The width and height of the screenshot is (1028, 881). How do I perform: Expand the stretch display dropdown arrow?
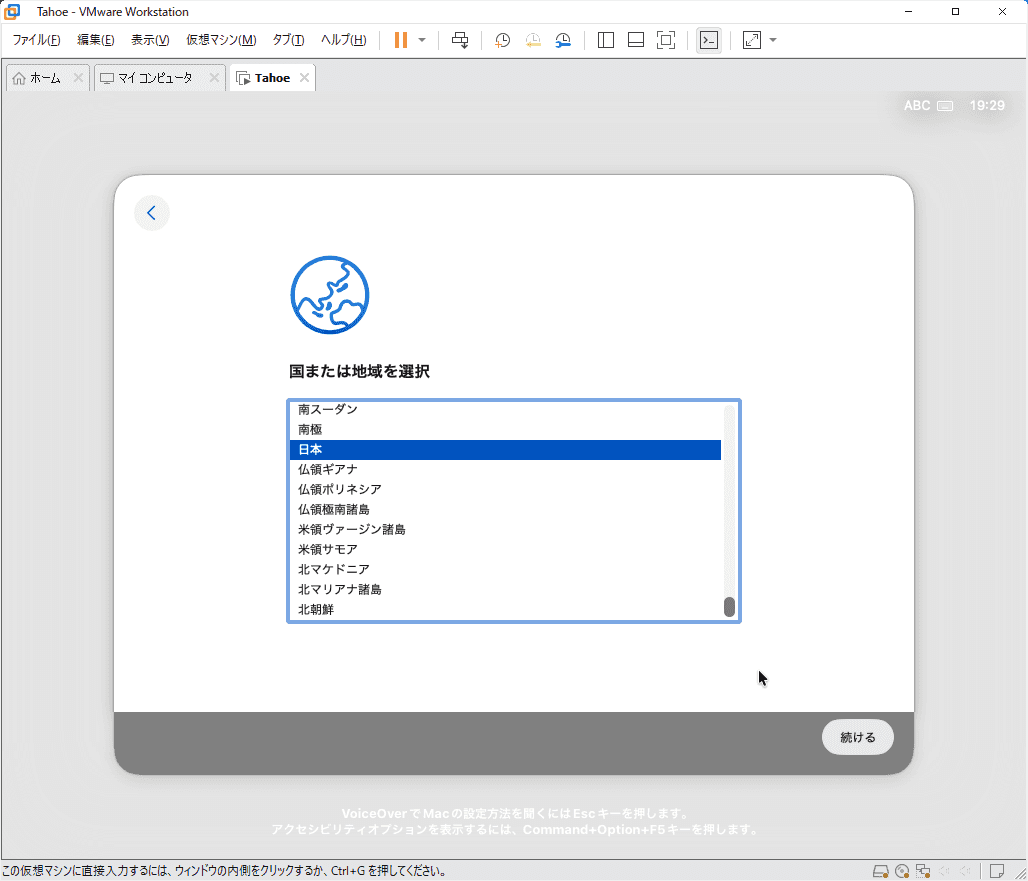coord(773,40)
